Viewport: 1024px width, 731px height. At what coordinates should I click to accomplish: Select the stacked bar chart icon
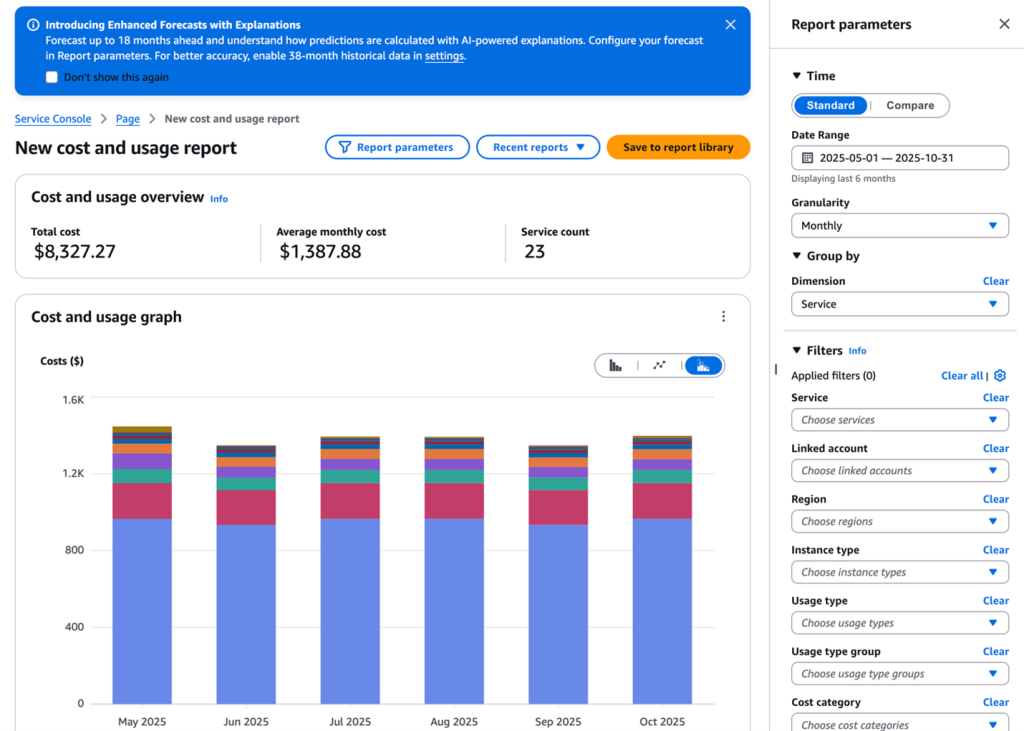pos(704,366)
